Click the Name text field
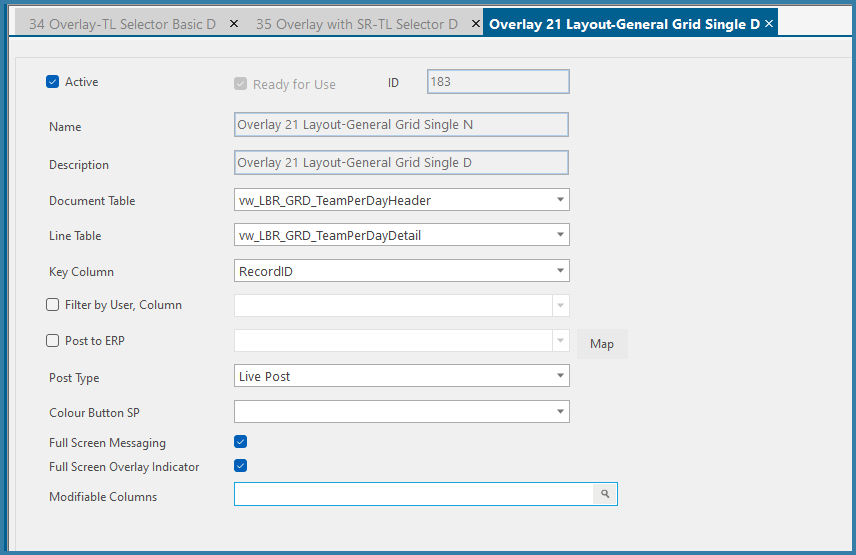 401,124
